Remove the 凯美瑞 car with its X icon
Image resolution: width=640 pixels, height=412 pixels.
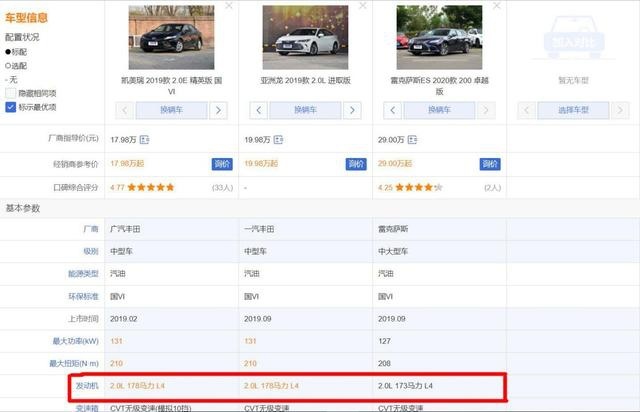tap(229, 5)
